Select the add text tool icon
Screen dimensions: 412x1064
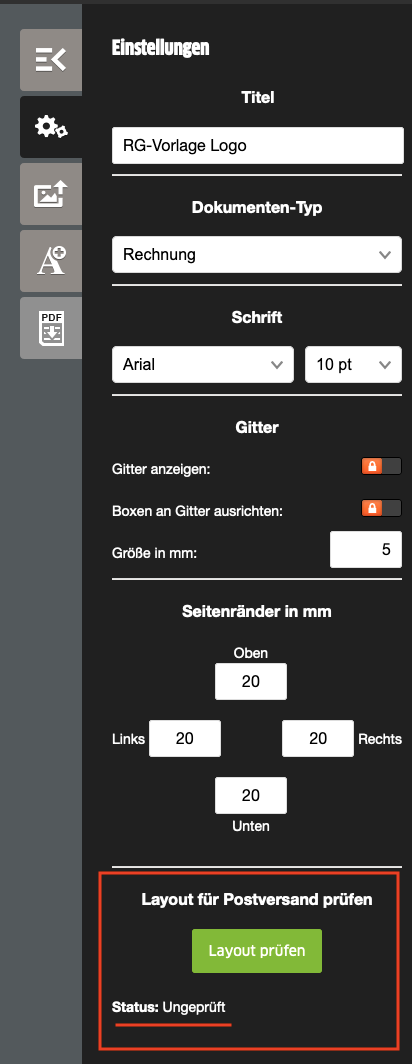click(x=51, y=261)
